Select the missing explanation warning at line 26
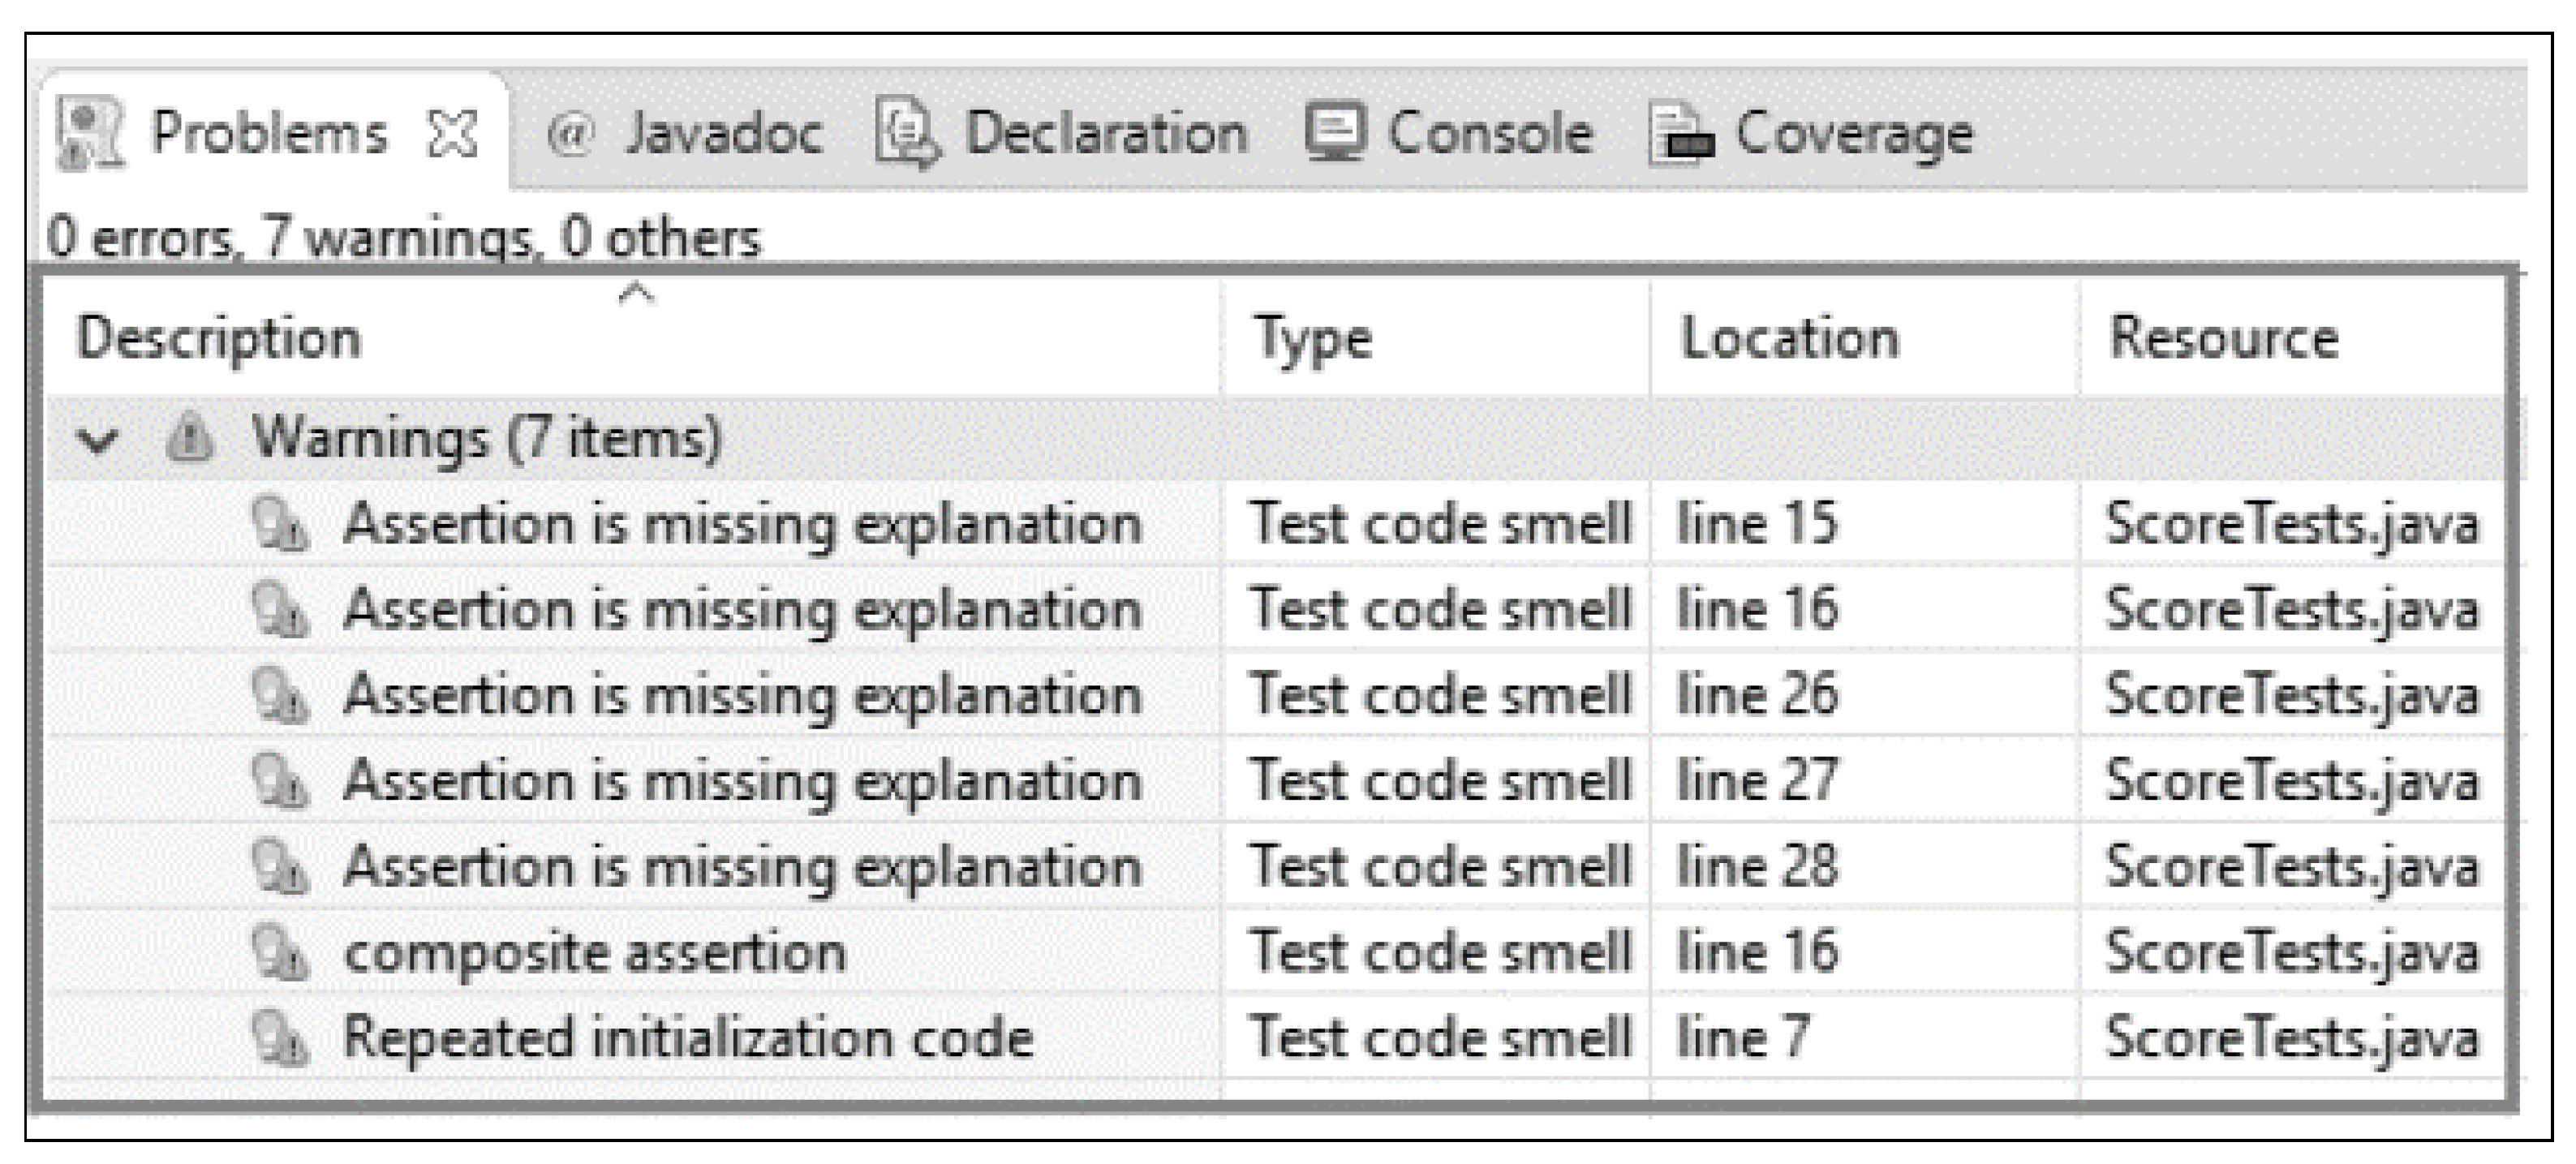This screenshot has height=1164, width=2576. pyautogui.click(x=741, y=696)
